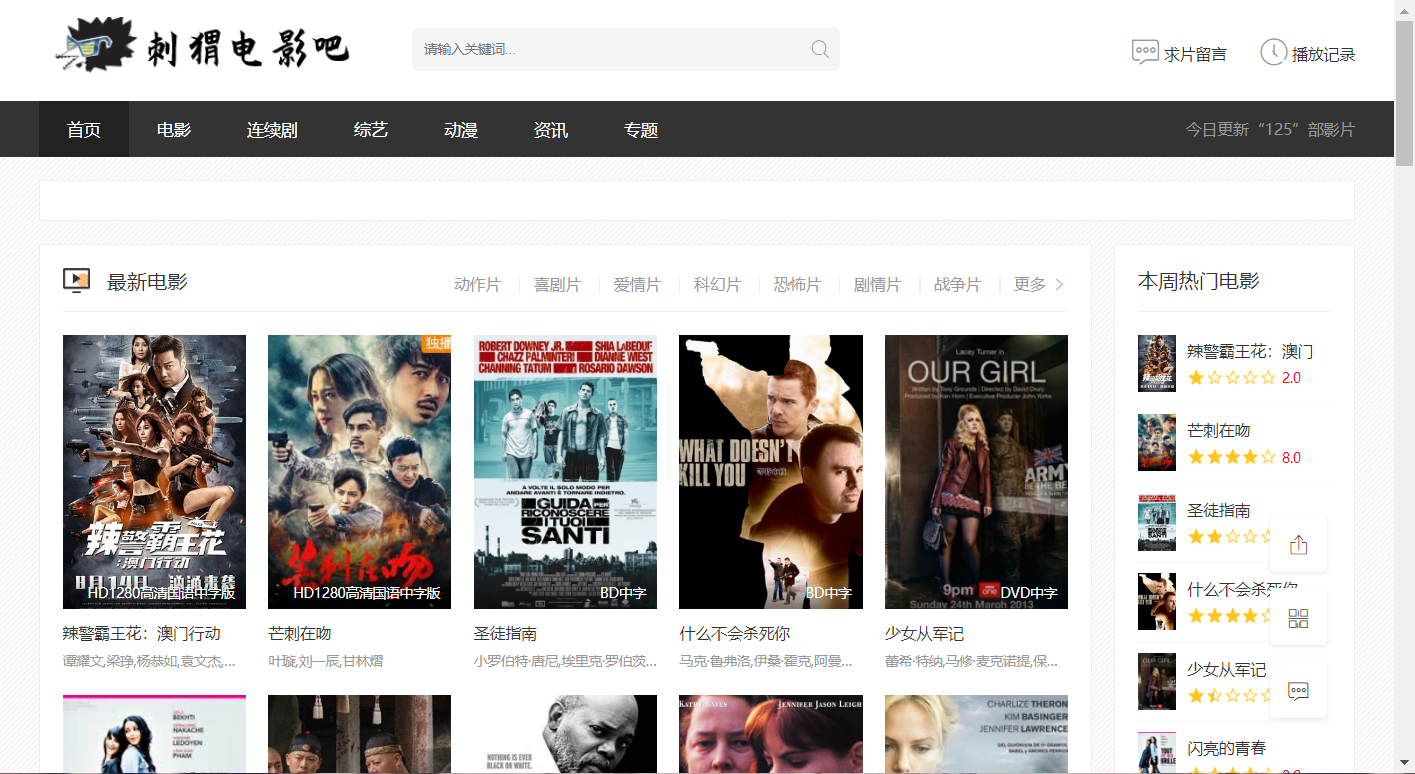Filter by the 恐怖片 category link
The height and width of the screenshot is (774, 1415).
tap(797, 285)
